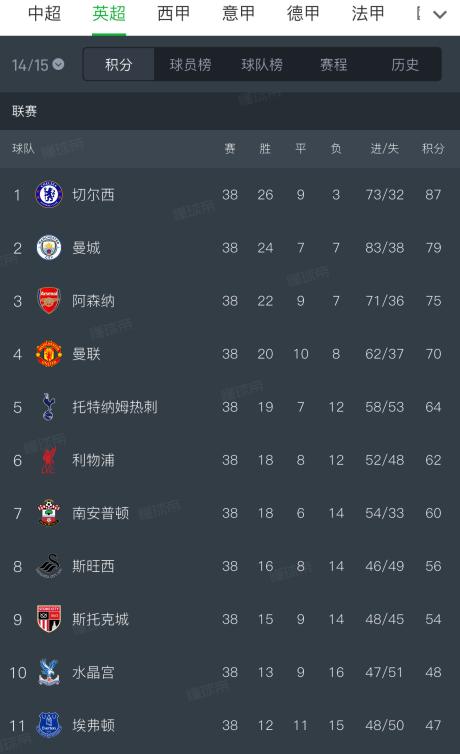The width and height of the screenshot is (460, 754).
Task: Open the 历史 history tab
Action: 405,64
